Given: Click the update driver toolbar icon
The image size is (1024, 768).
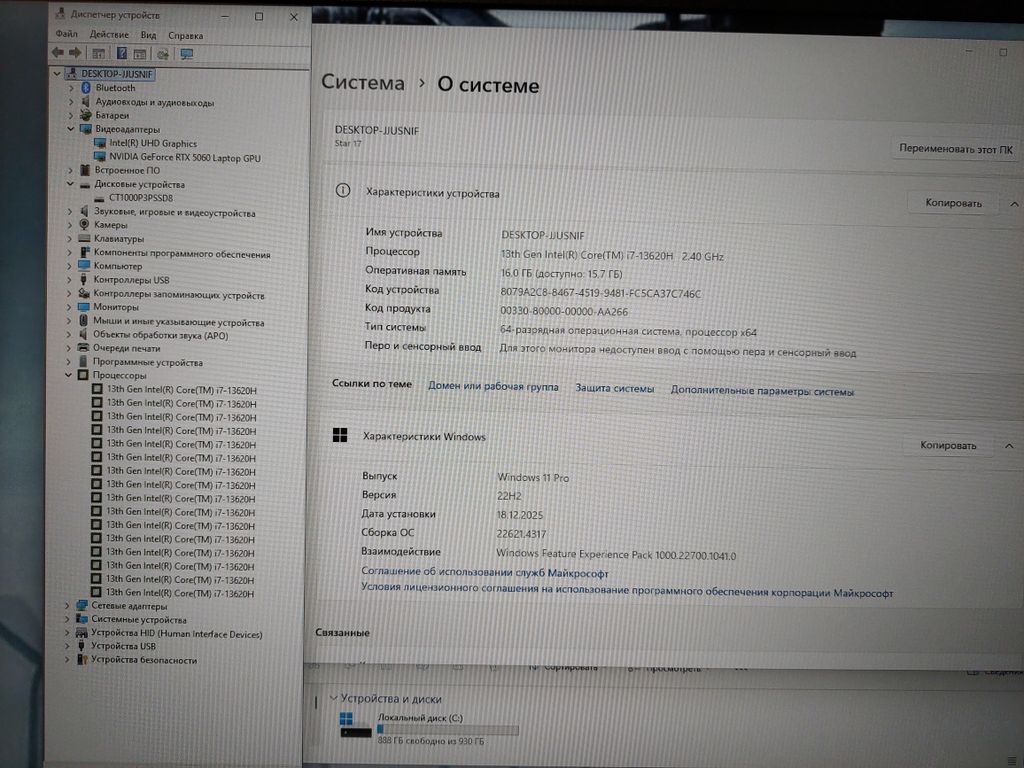Looking at the screenshot, I should [162, 53].
